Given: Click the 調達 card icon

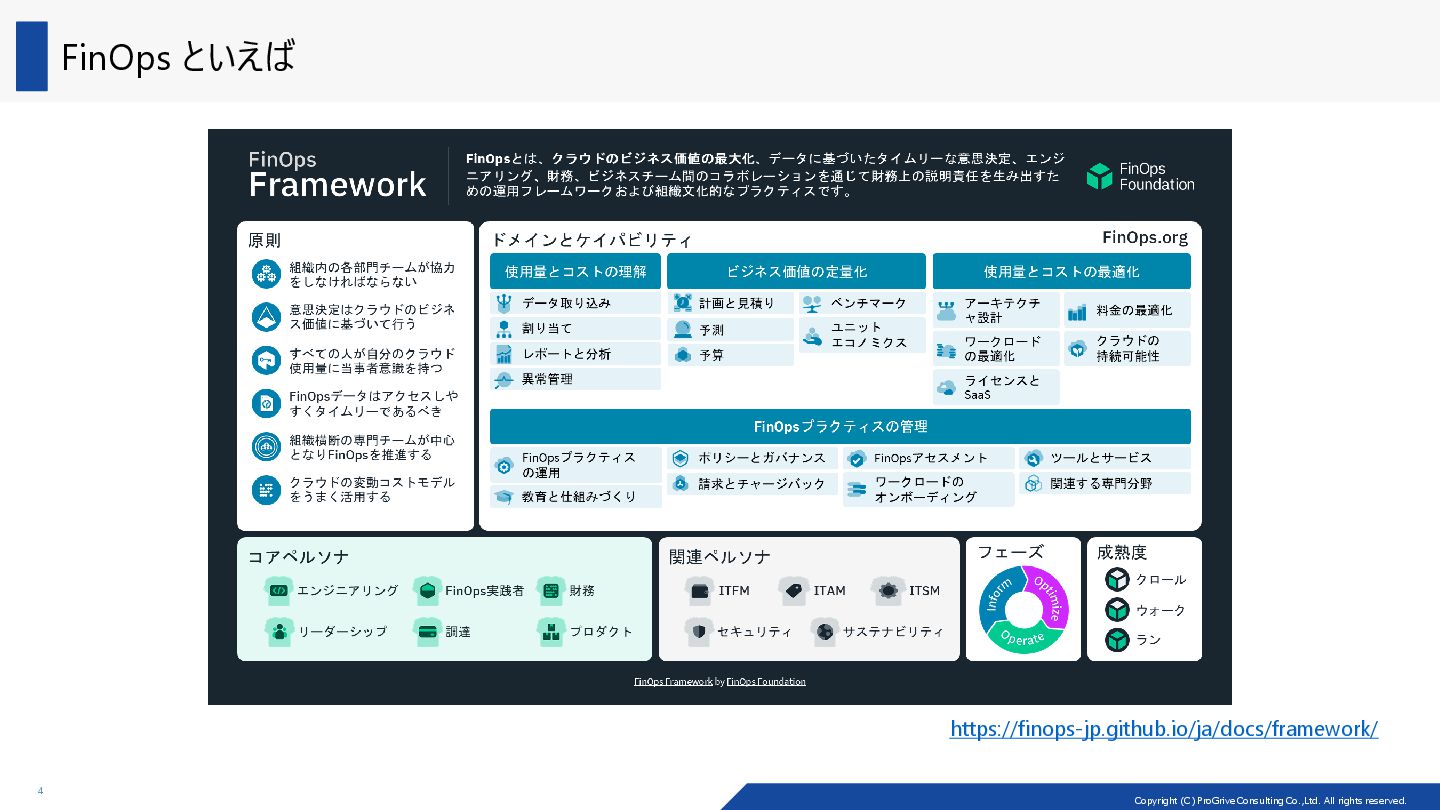Looking at the screenshot, I should 427,631.
